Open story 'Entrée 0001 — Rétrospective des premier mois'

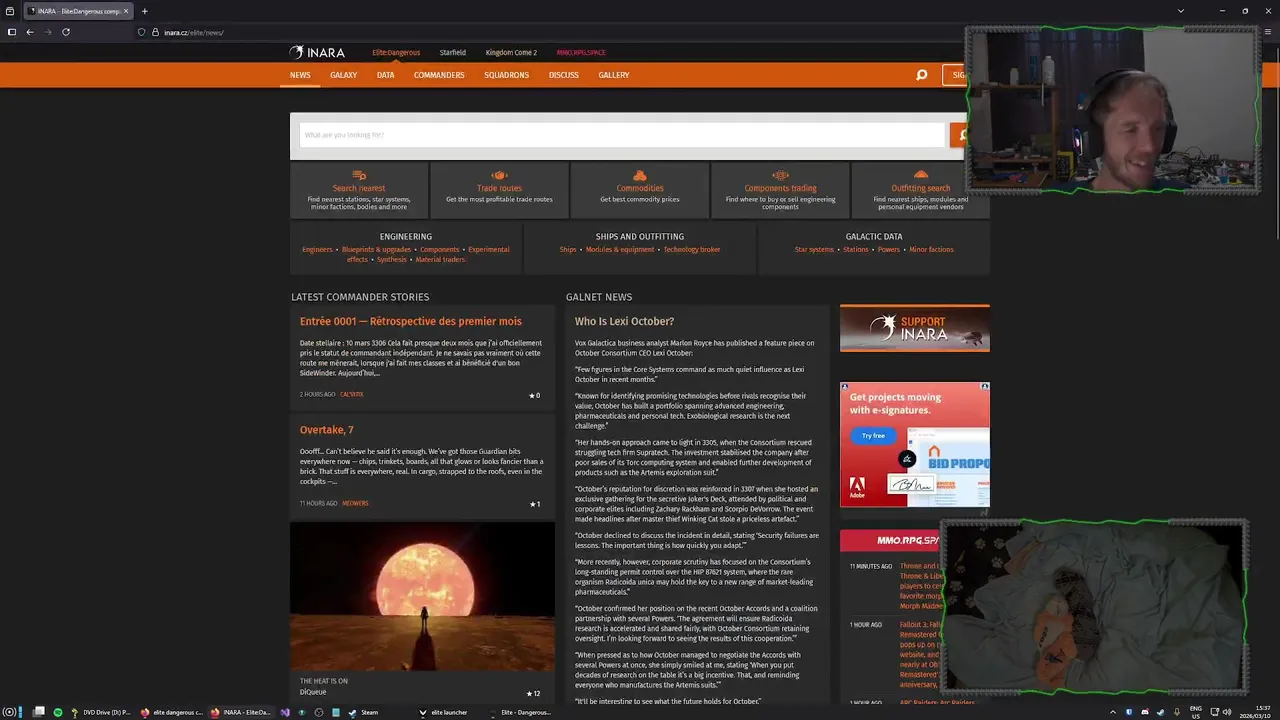pyautogui.click(x=411, y=321)
